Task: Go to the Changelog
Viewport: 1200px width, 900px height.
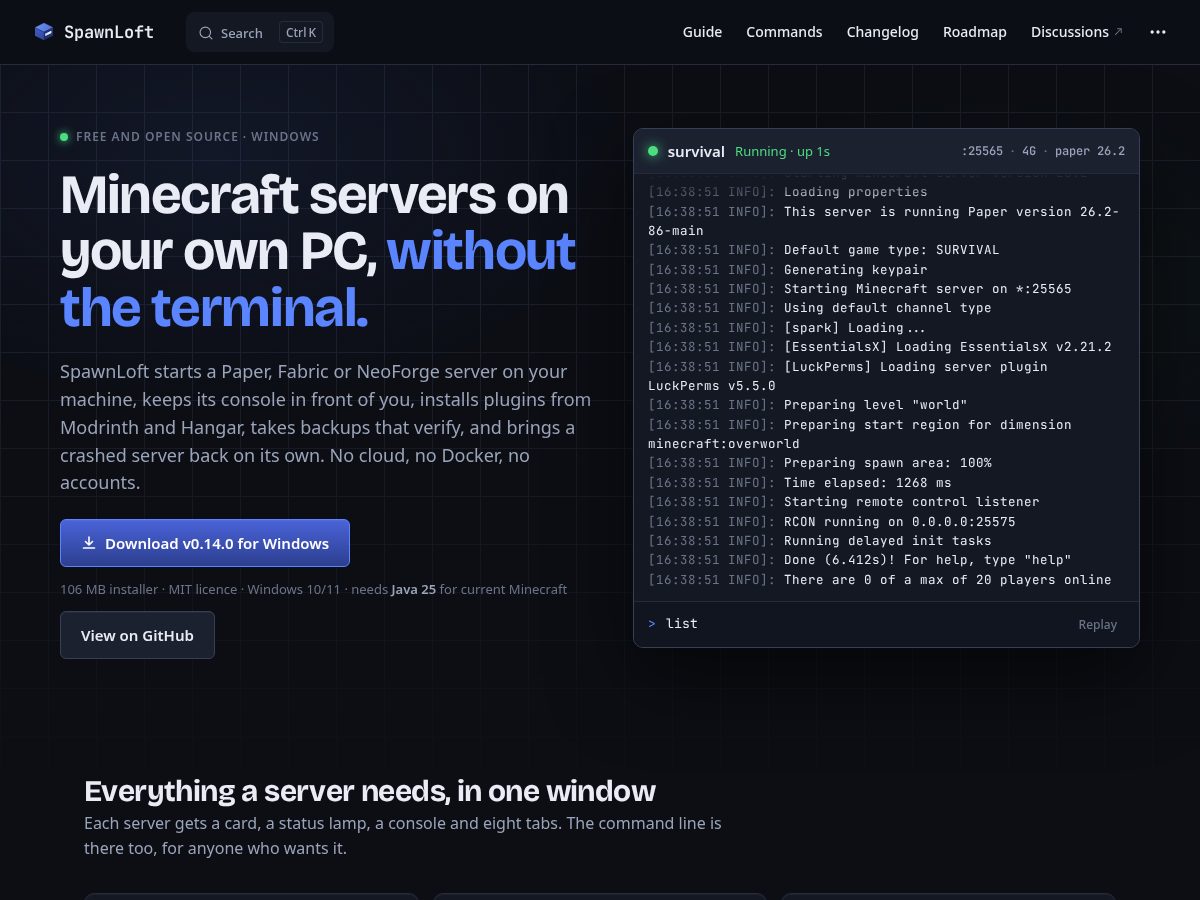Action: tap(882, 32)
